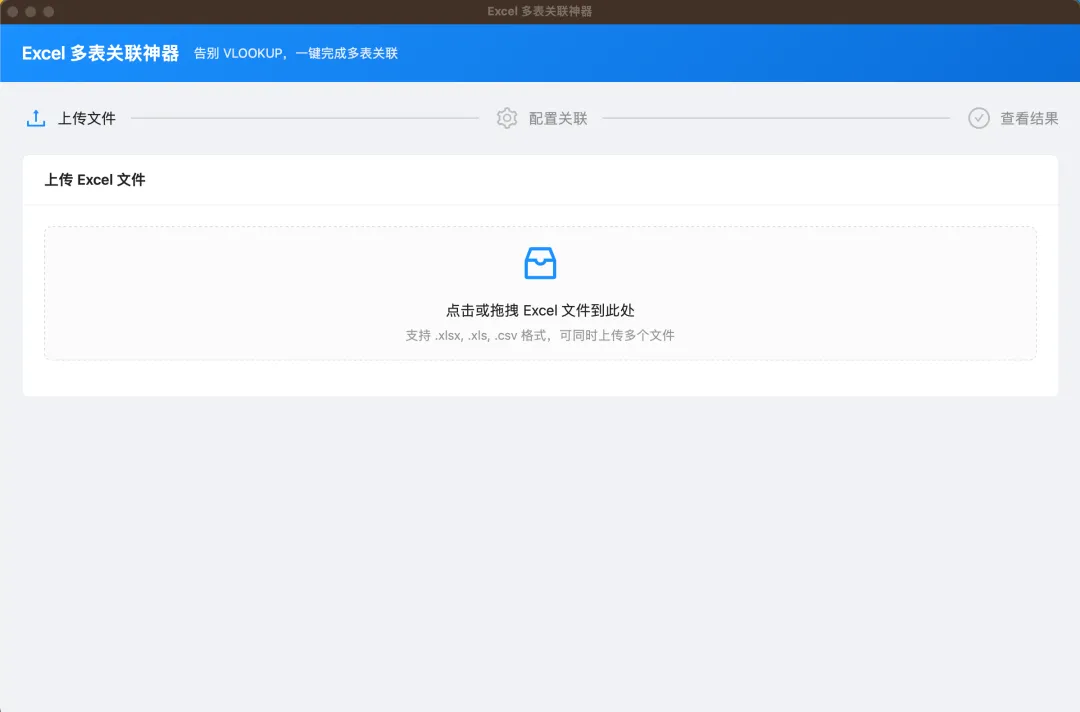Image resolution: width=1080 pixels, height=712 pixels.
Task: Click the Excel 多表关联神器 header title
Action: pyautogui.click(x=101, y=53)
